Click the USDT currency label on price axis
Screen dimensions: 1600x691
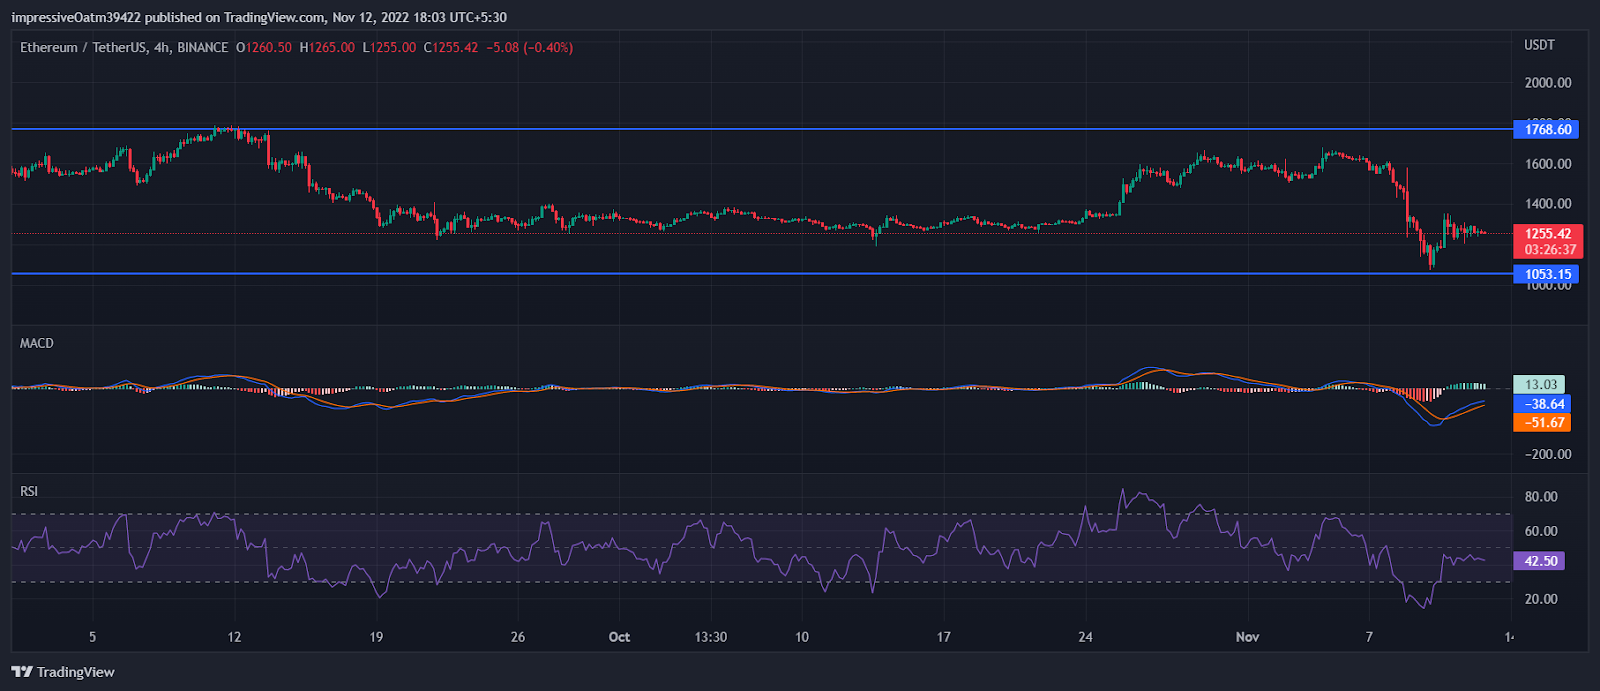point(1539,45)
